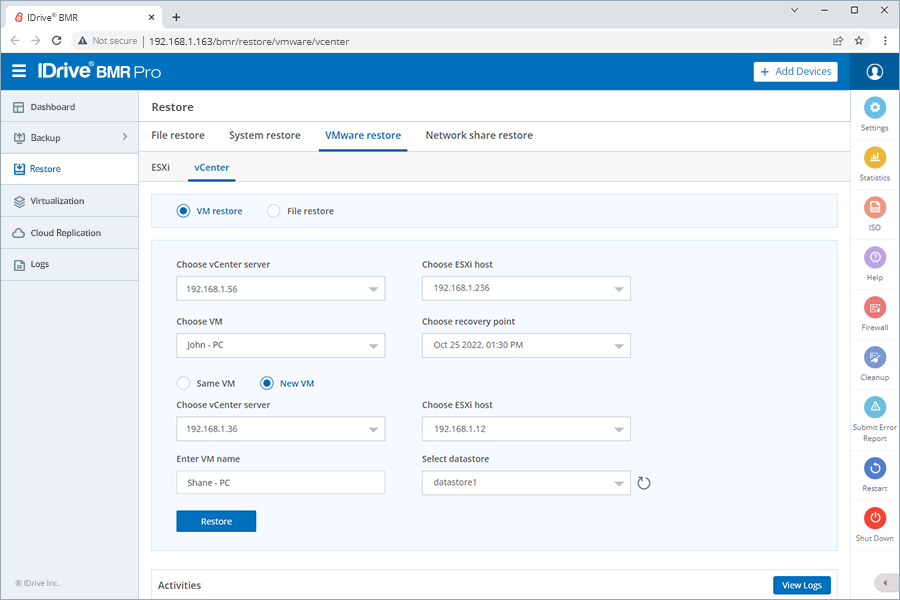Viewport: 900px width, 600px height.
Task: Open the Settings gear icon
Action: pyautogui.click(x=874, y=107)
